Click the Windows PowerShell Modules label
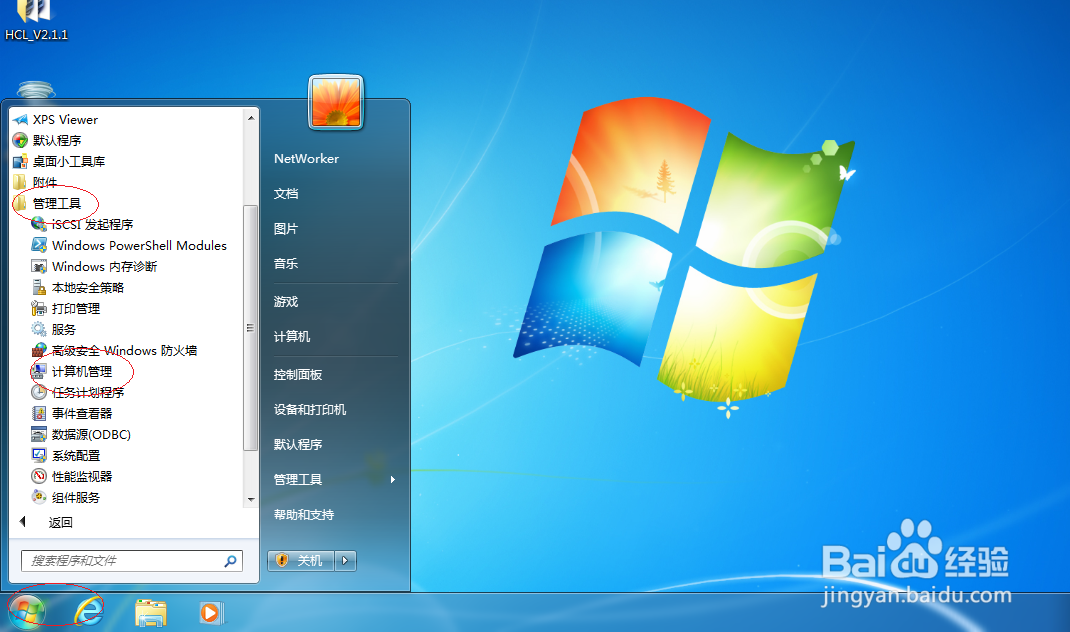This screenshot has height=632, width=1070. pos(139,245)
